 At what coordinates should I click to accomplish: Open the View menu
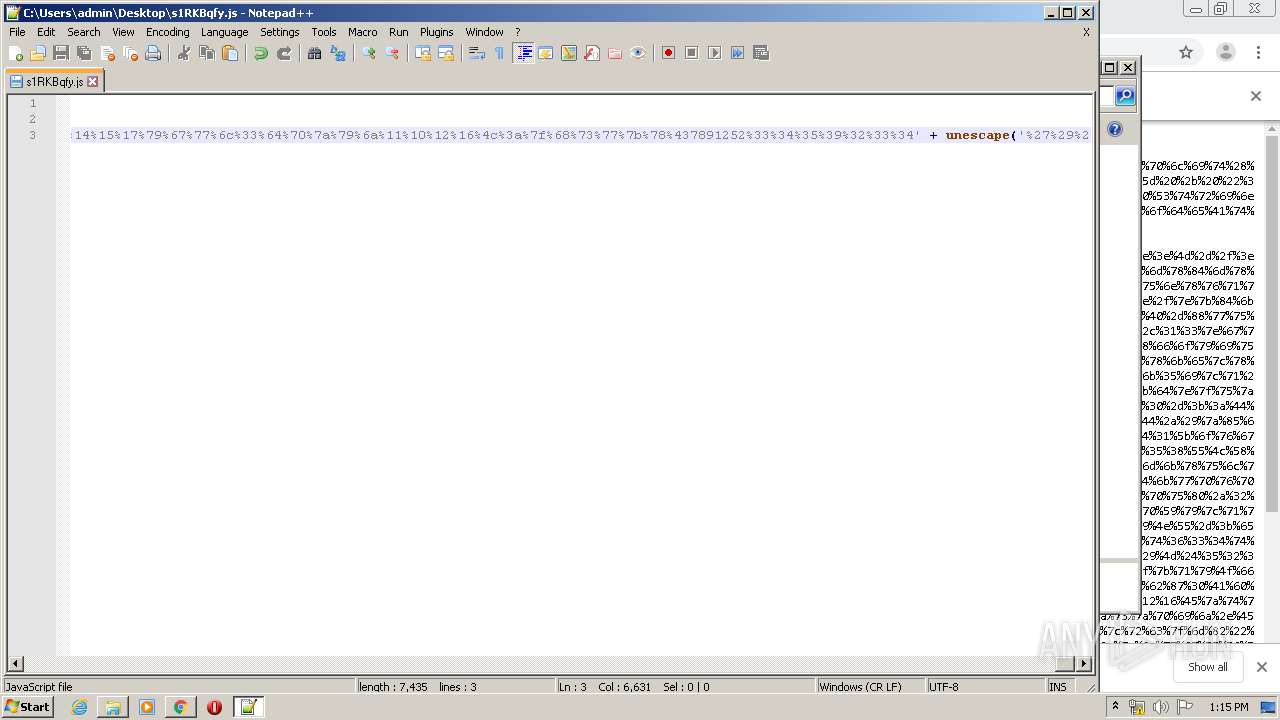click(123, 32)
